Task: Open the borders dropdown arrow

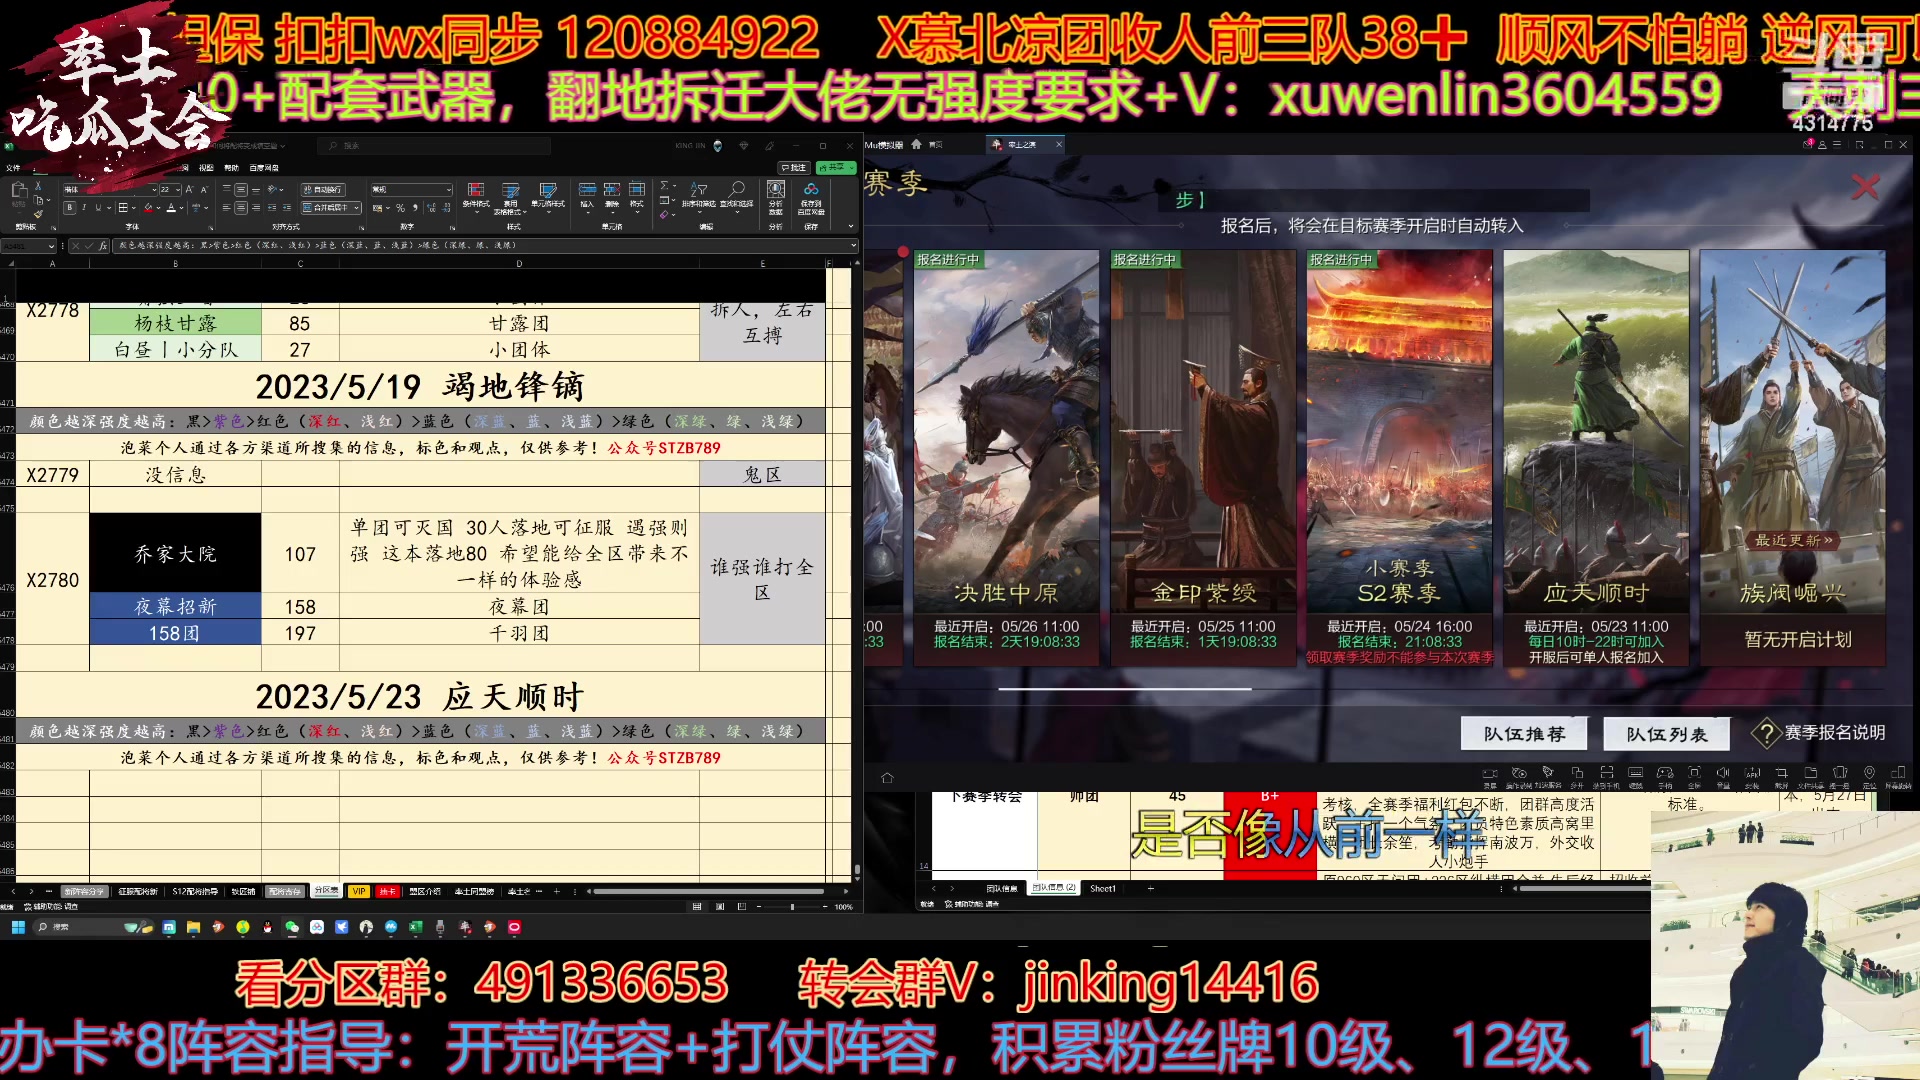Action: click(x=134, y=208)
